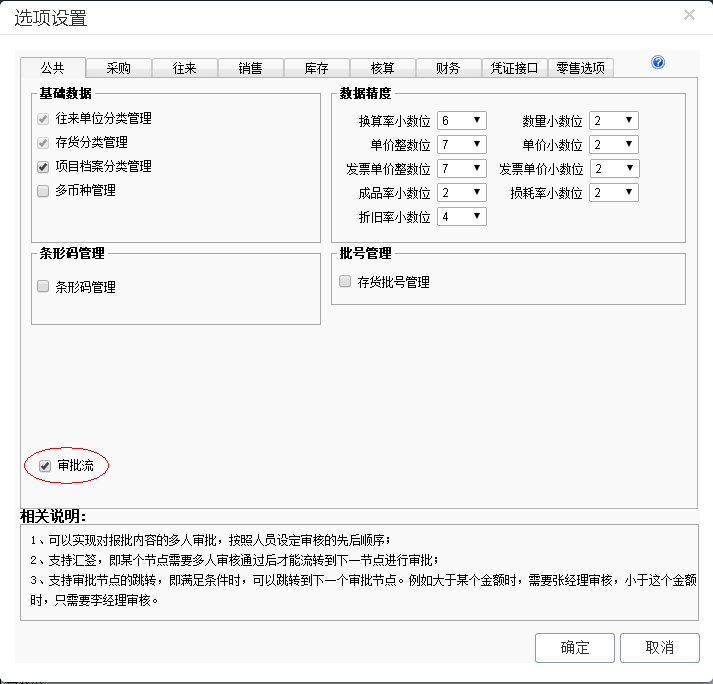Click the blue help question mark icon

click(x=658, y=62)
